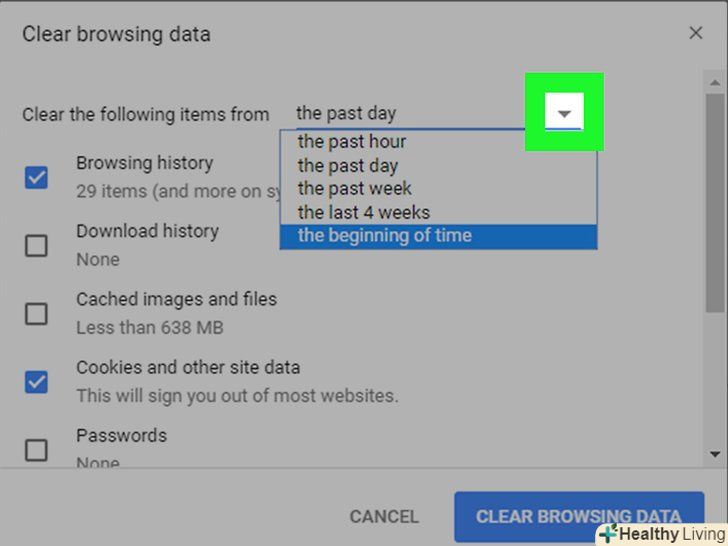The image size is (728, 546).
Task: Select "the past hour" option
Action: click(x=352, y=142)
